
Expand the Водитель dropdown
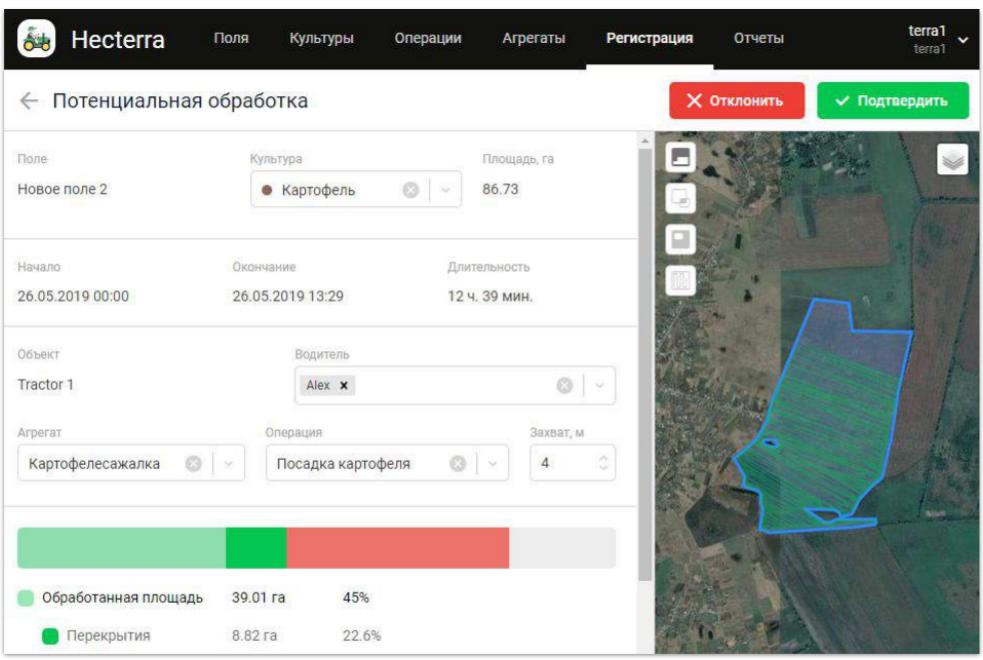tap(599, 385)
